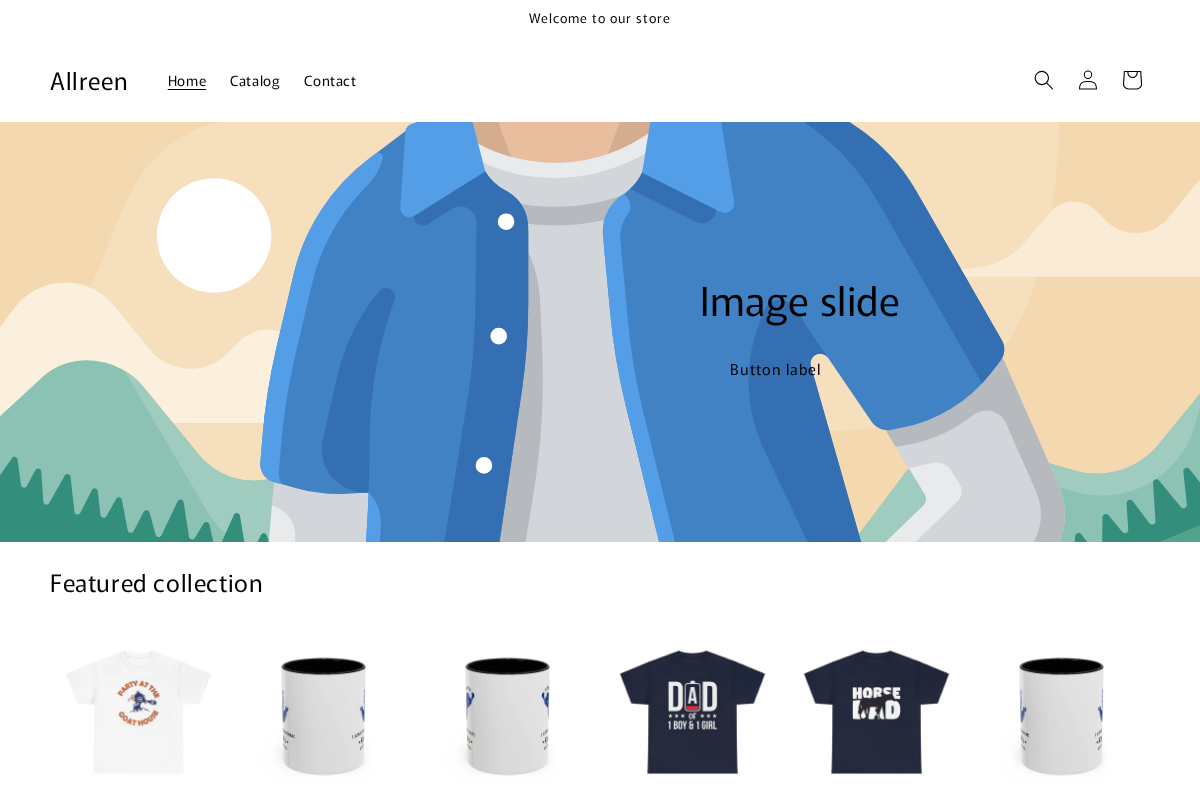1200x800 pixels.
Task: Open the Dad of 1 Boy & 1 Girl shirt
Action: 692,710
